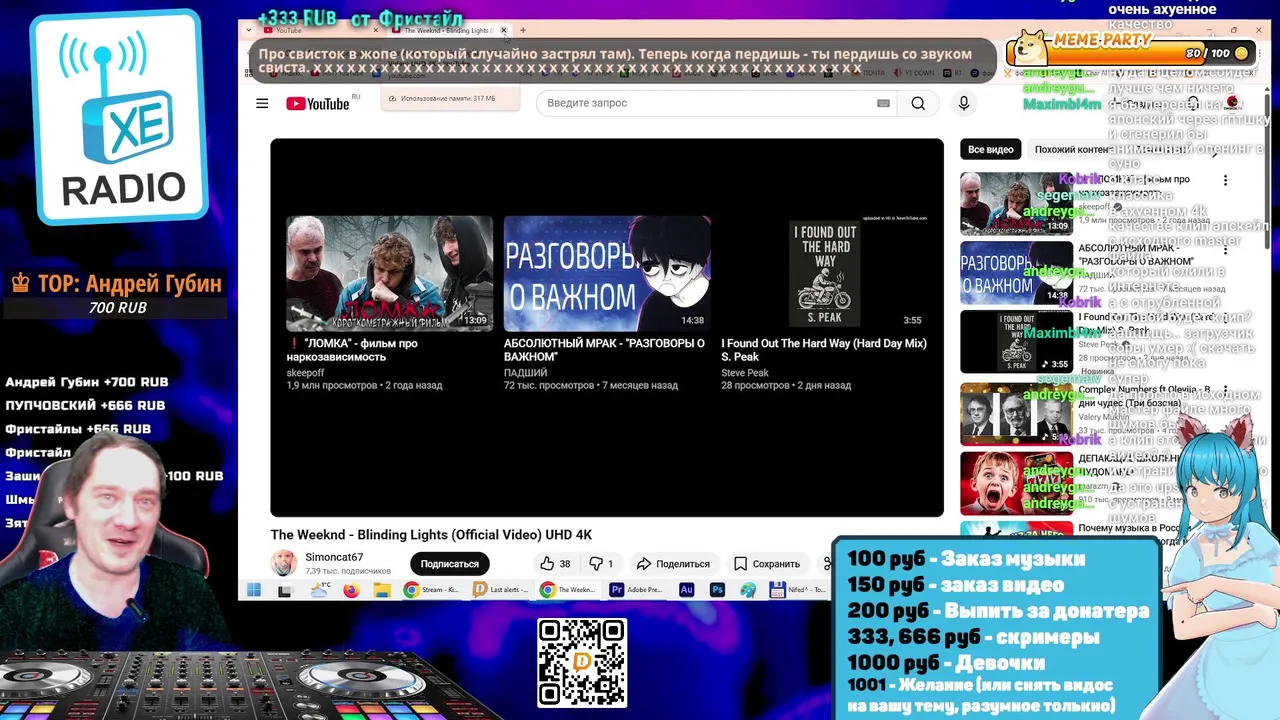Screen dimensions: 1280x720
Task: Click the donation QR code
Action: pyautogui.click(x=582, y=663)
